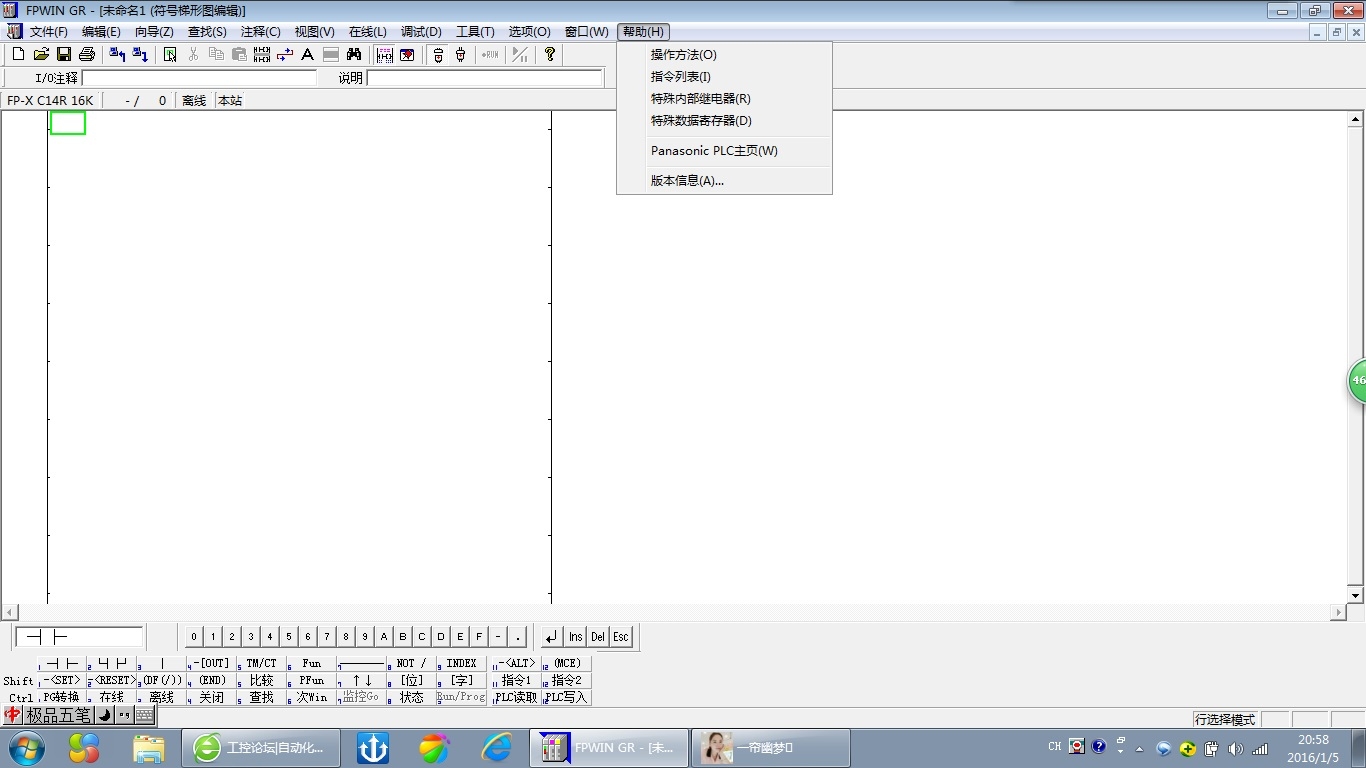Click the instruction entry field showing contact symbol
1366x768 pixels.
pos(80,637)
